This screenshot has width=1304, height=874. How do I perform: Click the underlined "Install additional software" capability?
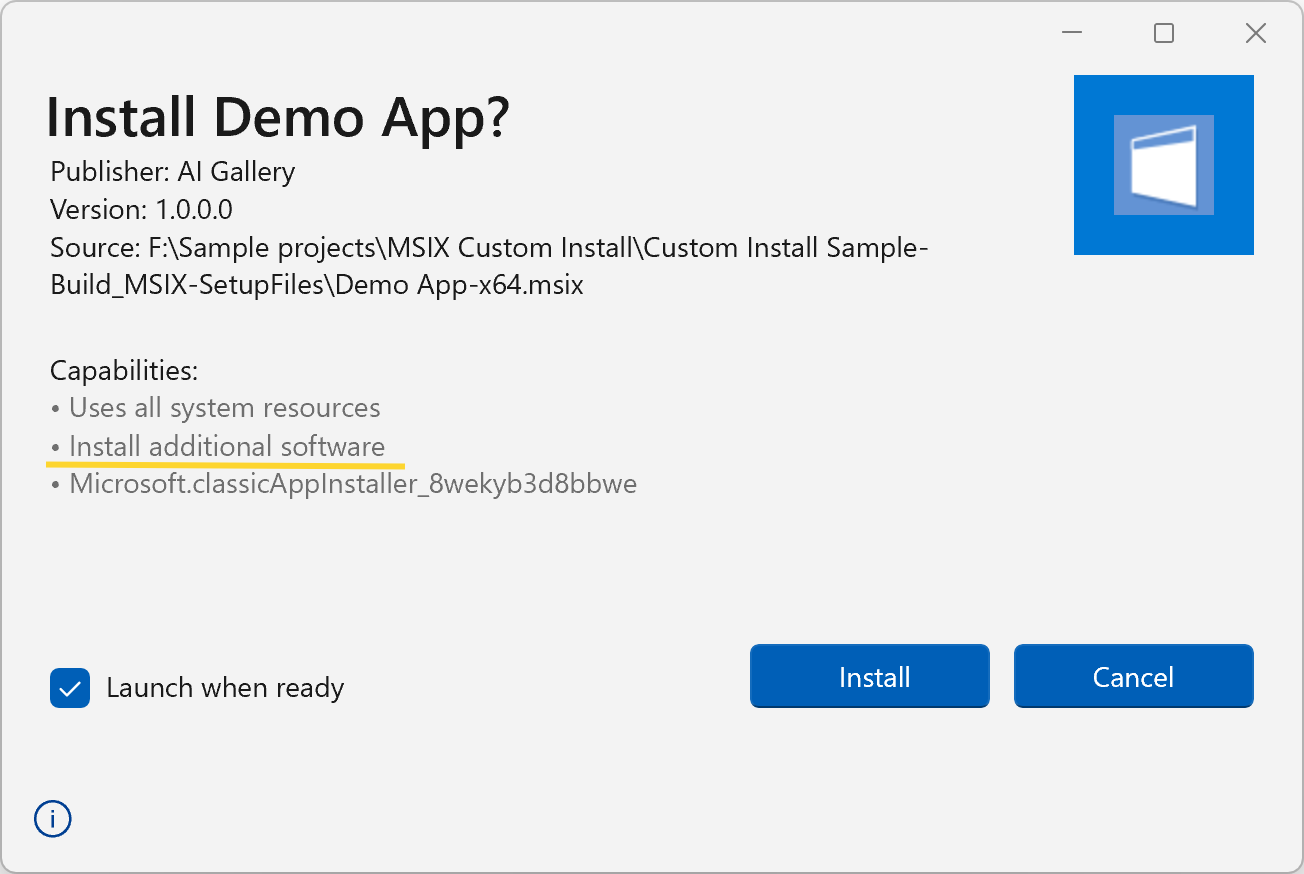226,446
